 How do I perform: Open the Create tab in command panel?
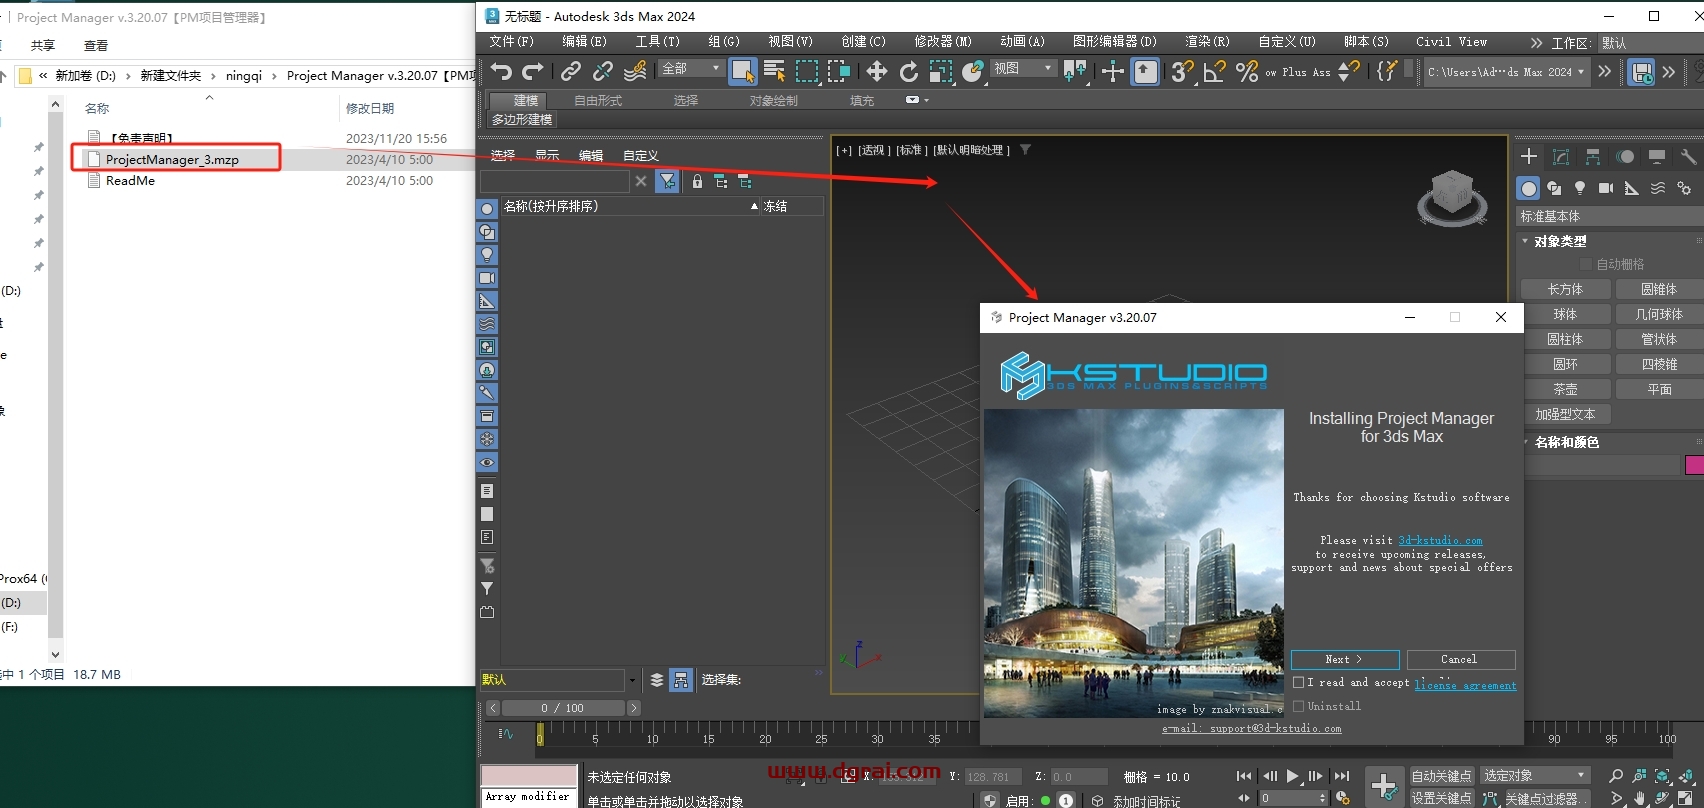[1529, 157]
